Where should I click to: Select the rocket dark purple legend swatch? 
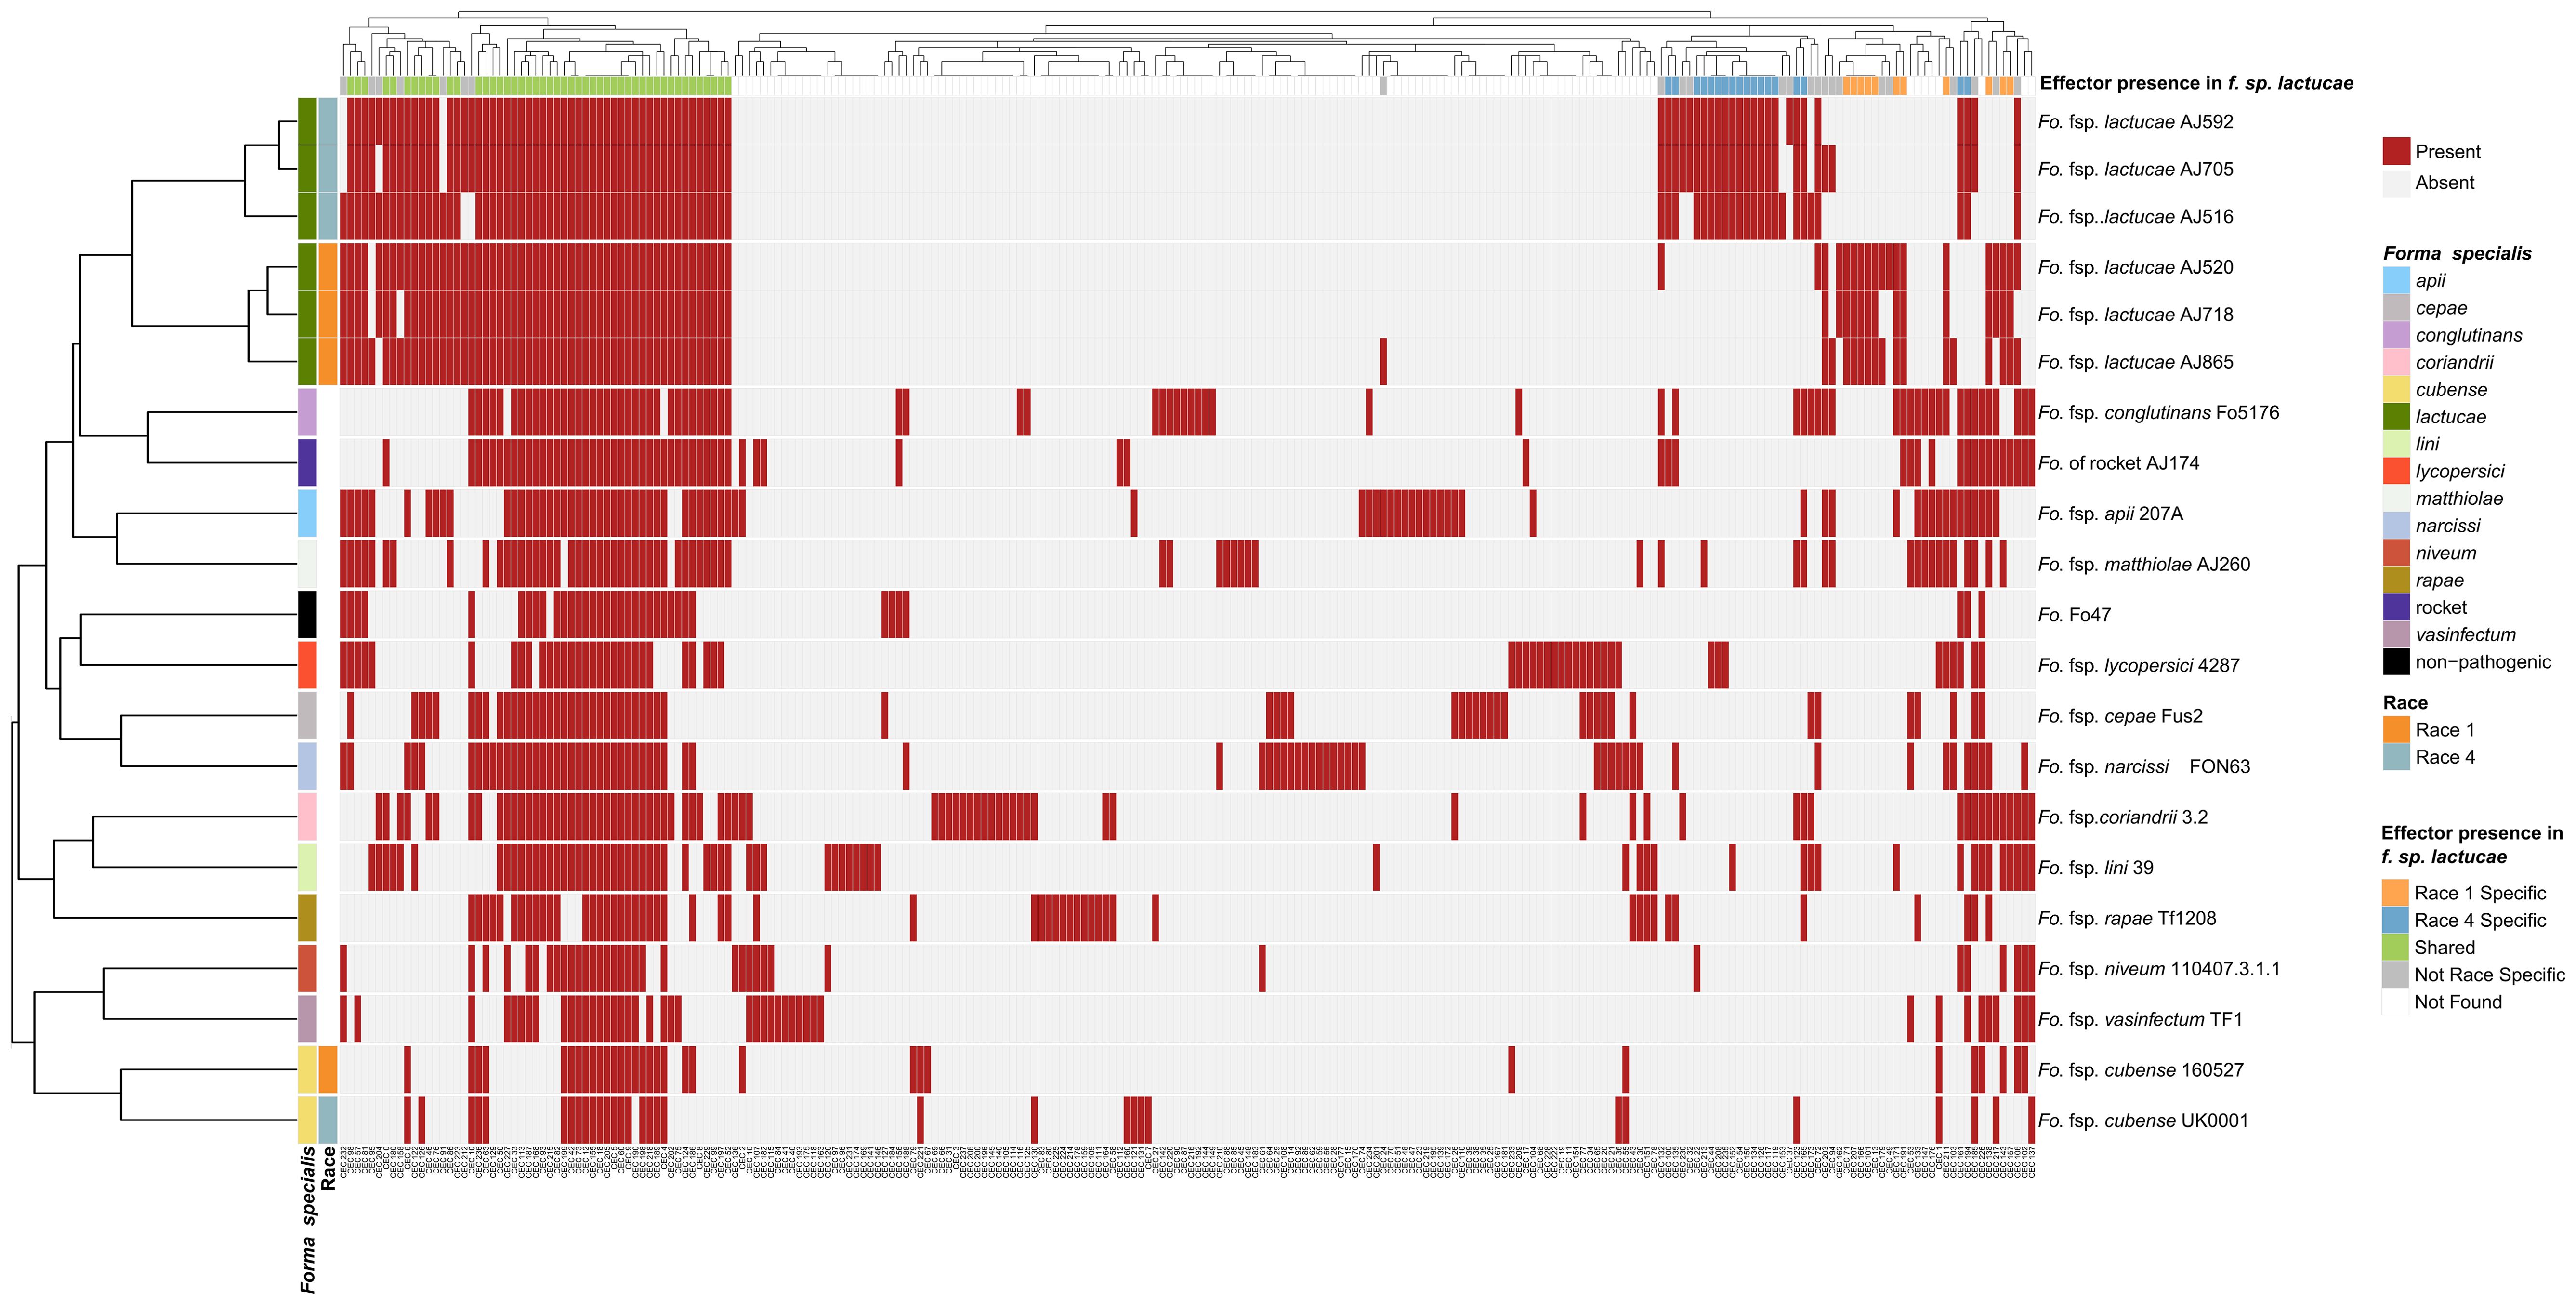(x=2396, y=607)
